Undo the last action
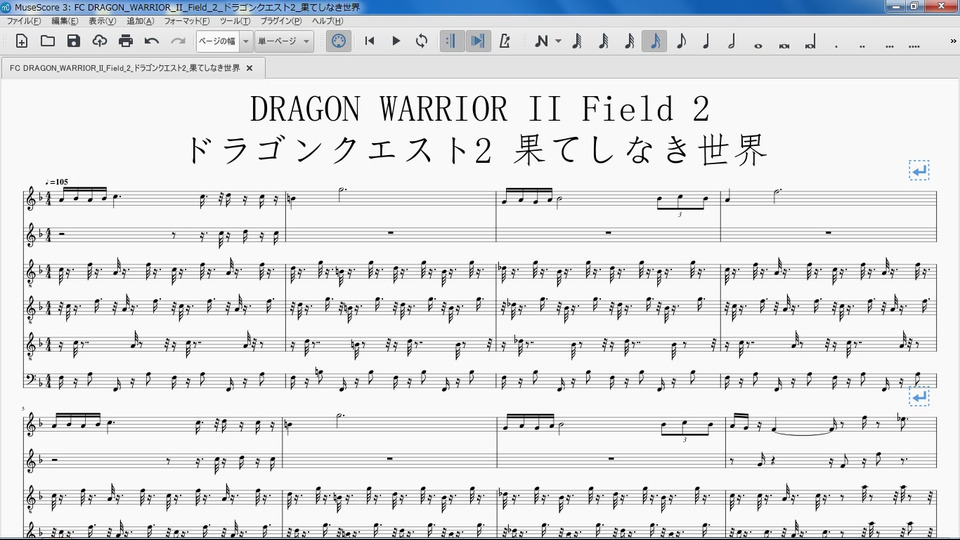Screen dimensions: 960x540 pos(152,41)
